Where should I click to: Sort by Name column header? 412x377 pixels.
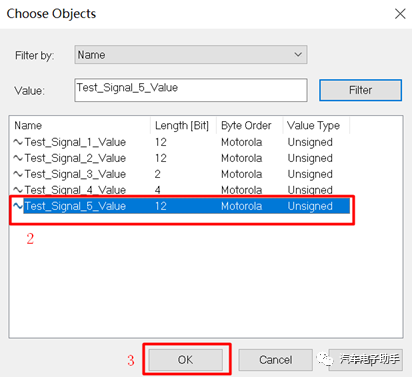point(80,126)
